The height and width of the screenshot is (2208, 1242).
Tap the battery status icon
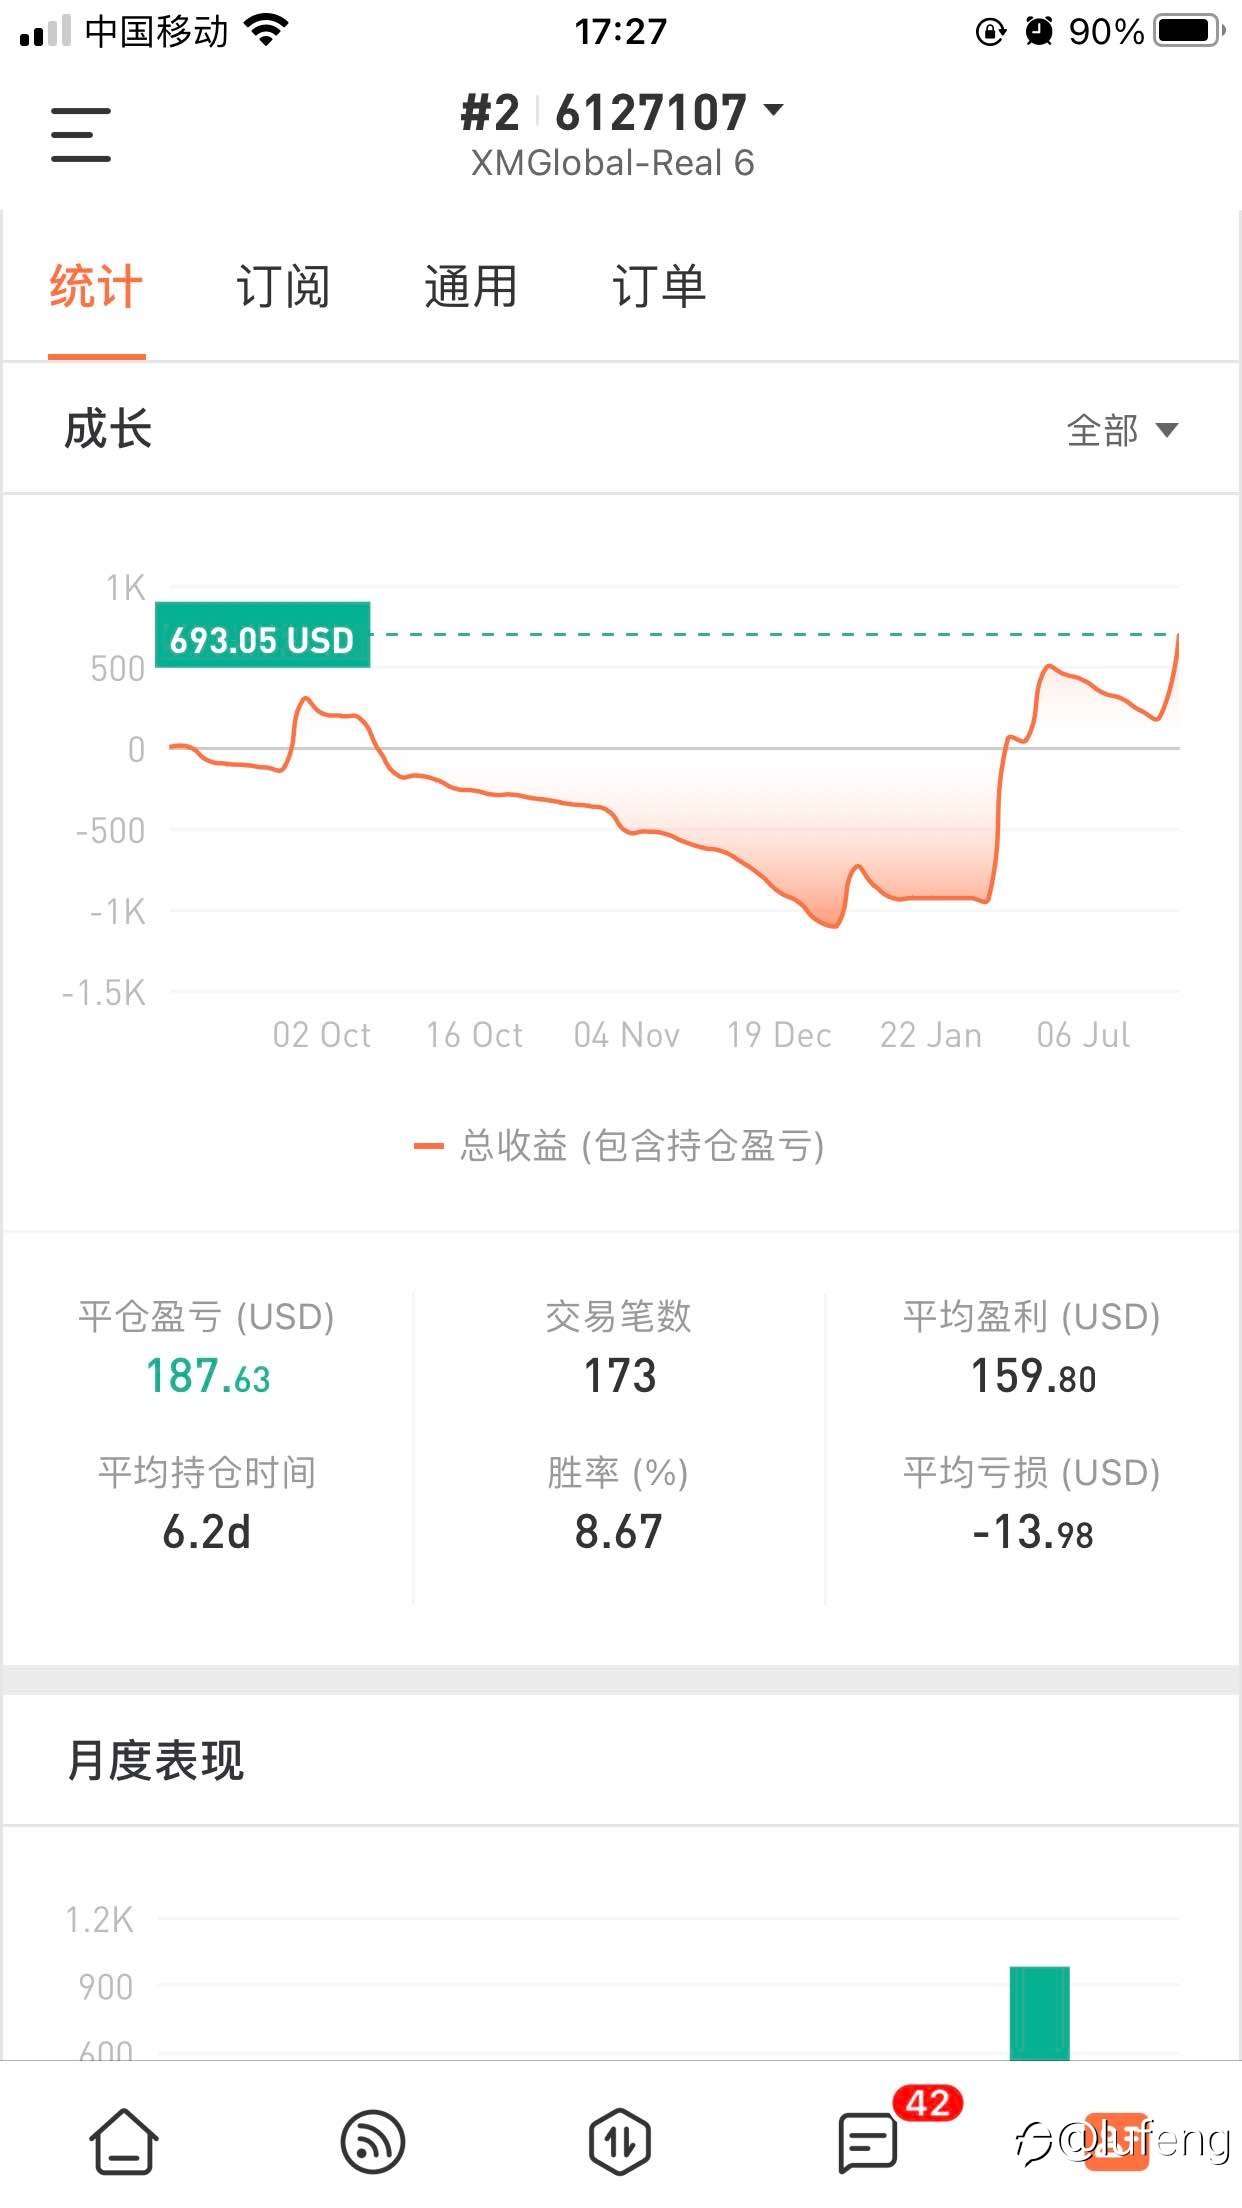(1188, 31)
